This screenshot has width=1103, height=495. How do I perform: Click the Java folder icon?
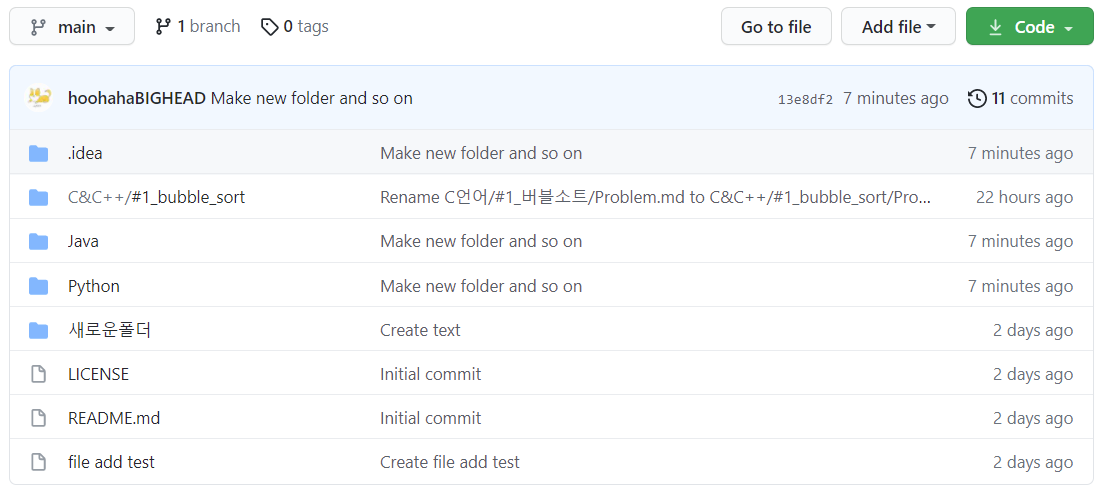tap(39, 242)
